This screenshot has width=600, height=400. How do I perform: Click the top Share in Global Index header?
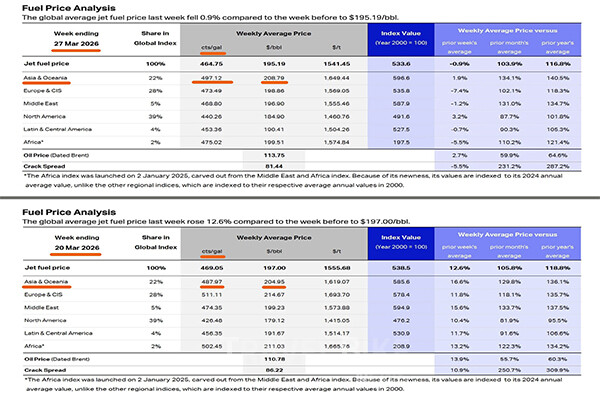pos(155,38)
